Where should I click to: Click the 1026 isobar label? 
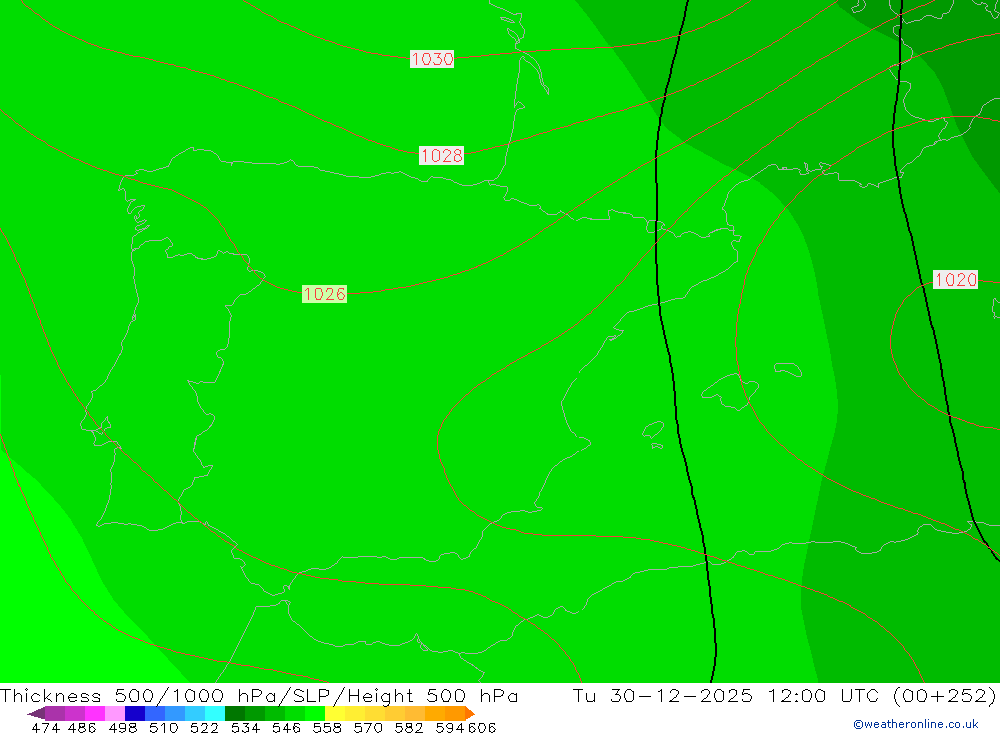[x=325, y=293]
